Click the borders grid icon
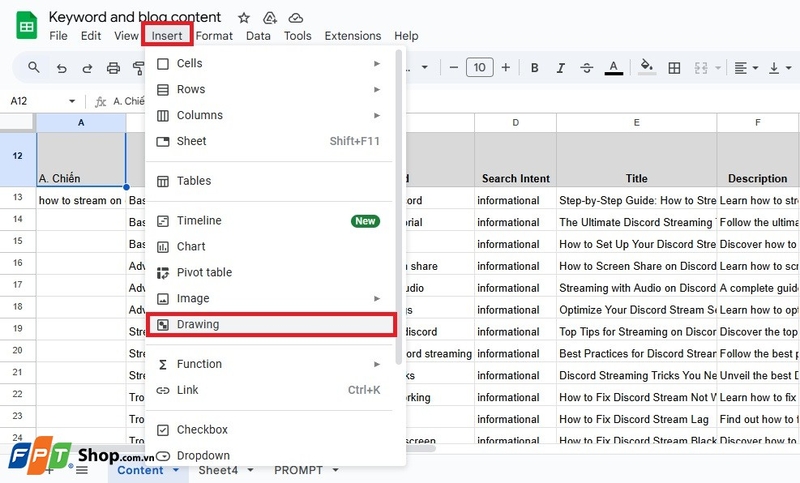Viewport: 800px width, 483px height. coord(674,68)
